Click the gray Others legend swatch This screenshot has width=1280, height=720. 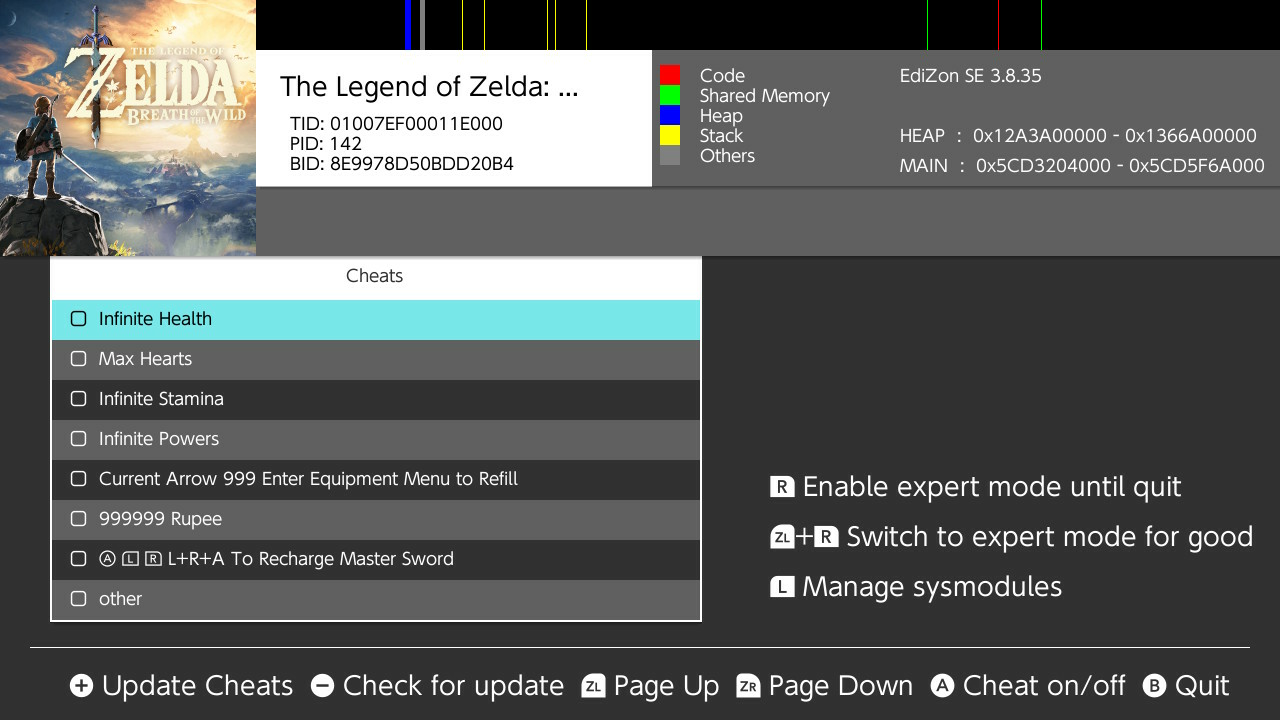click(x=670, y=155)
